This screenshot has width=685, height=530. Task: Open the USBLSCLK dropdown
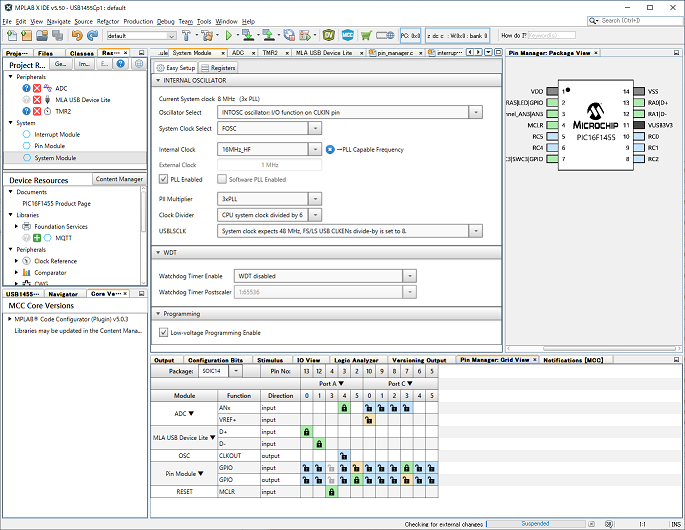click(476, 231)
